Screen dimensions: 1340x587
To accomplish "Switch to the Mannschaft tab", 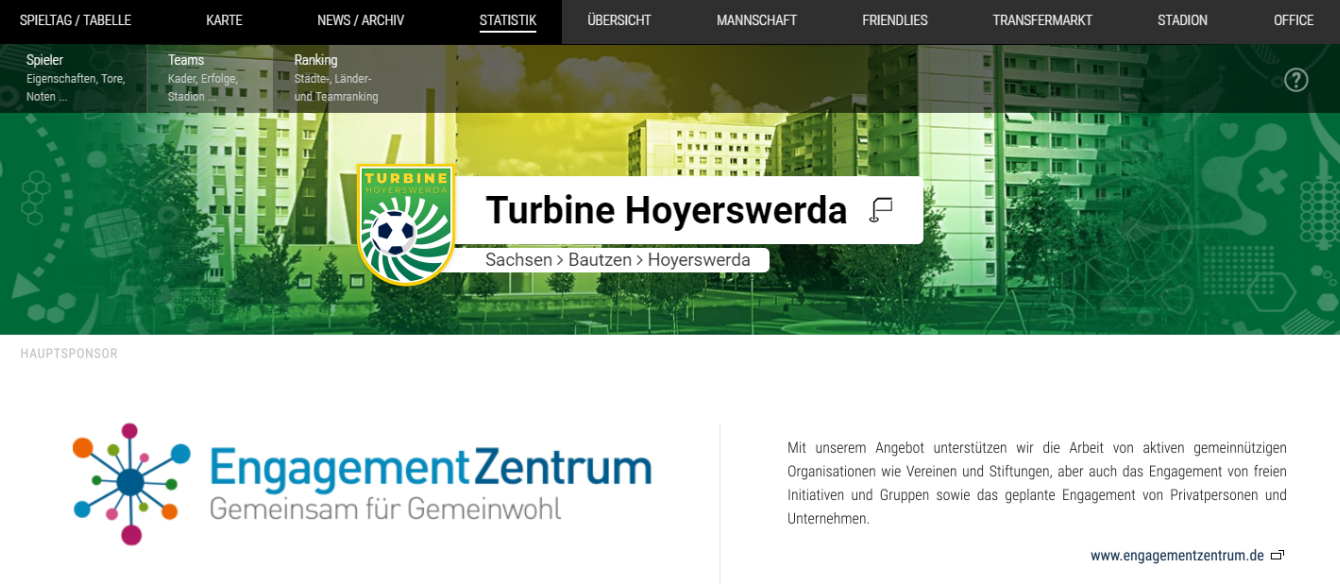I will click(x=756, y=21).
